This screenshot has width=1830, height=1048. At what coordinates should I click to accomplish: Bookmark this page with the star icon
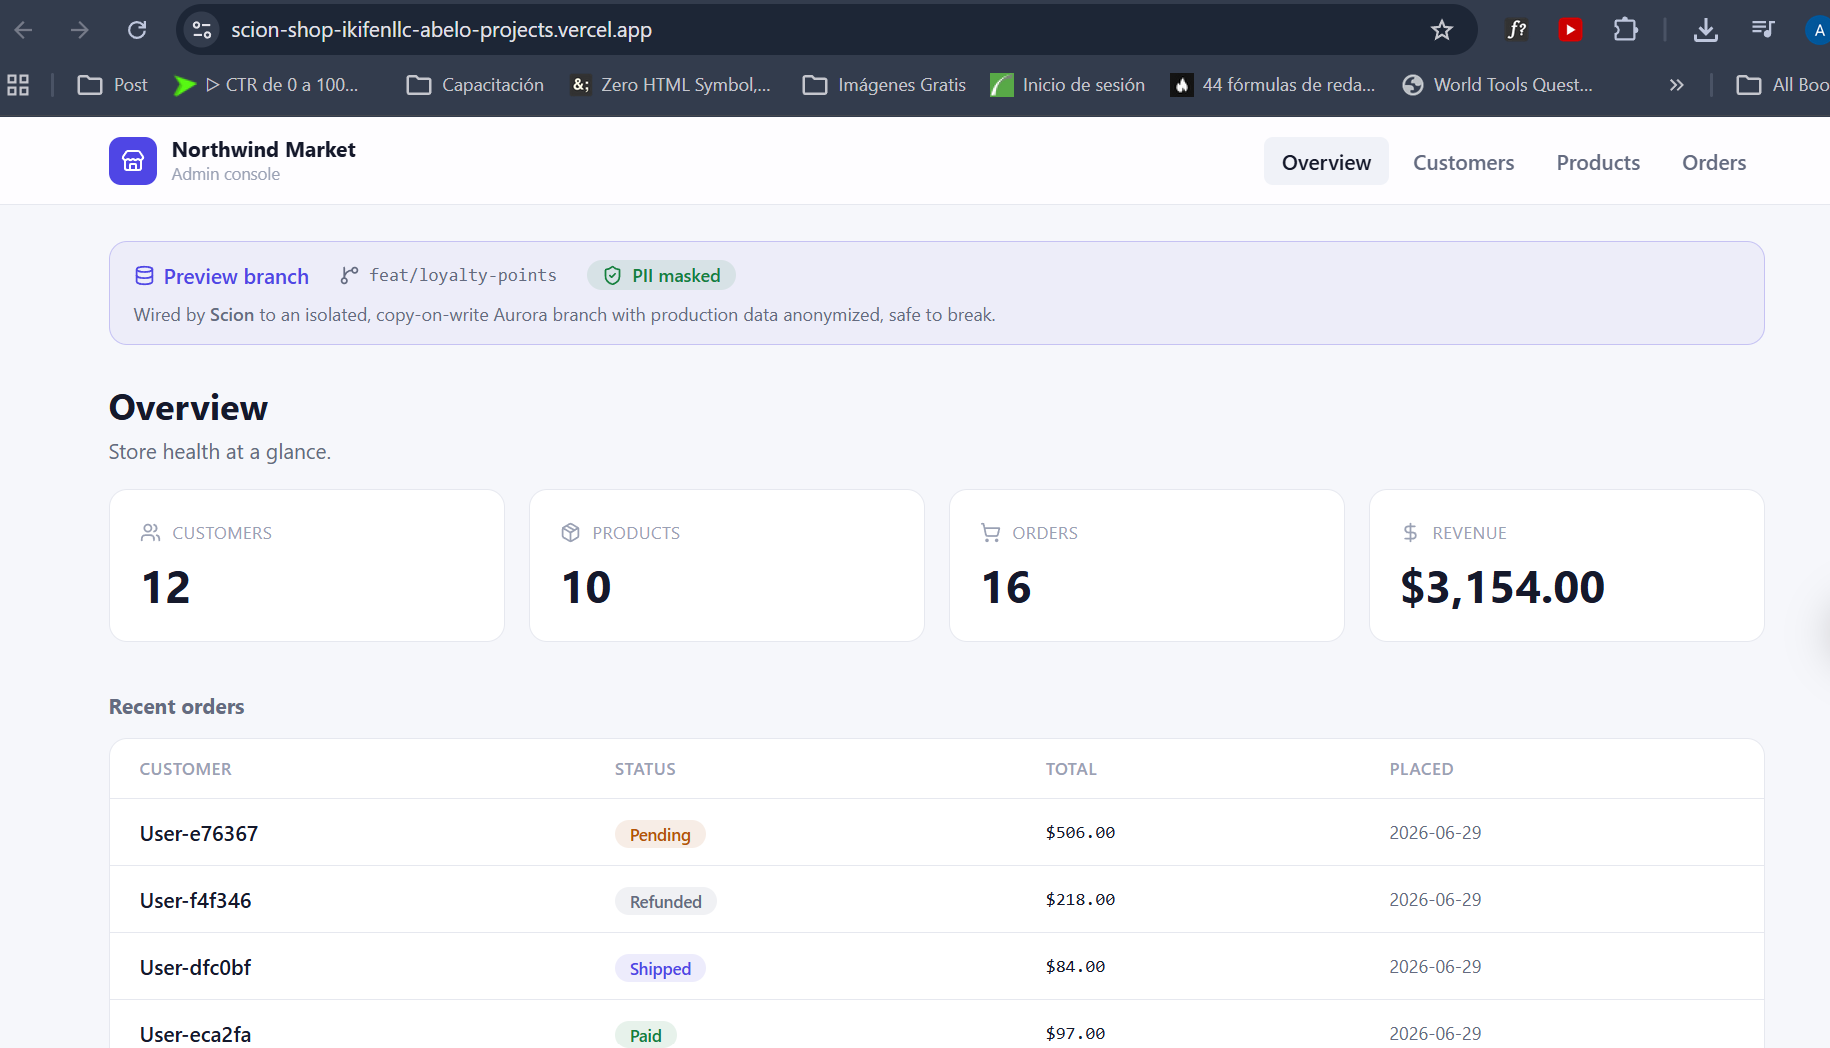1441,30
